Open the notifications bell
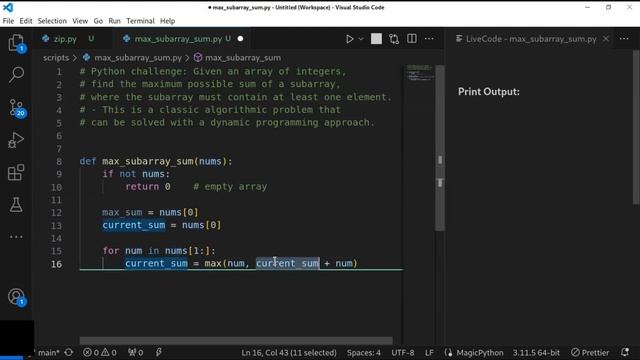640x360 pixels. pyautogui.click(x=625, y=352)
